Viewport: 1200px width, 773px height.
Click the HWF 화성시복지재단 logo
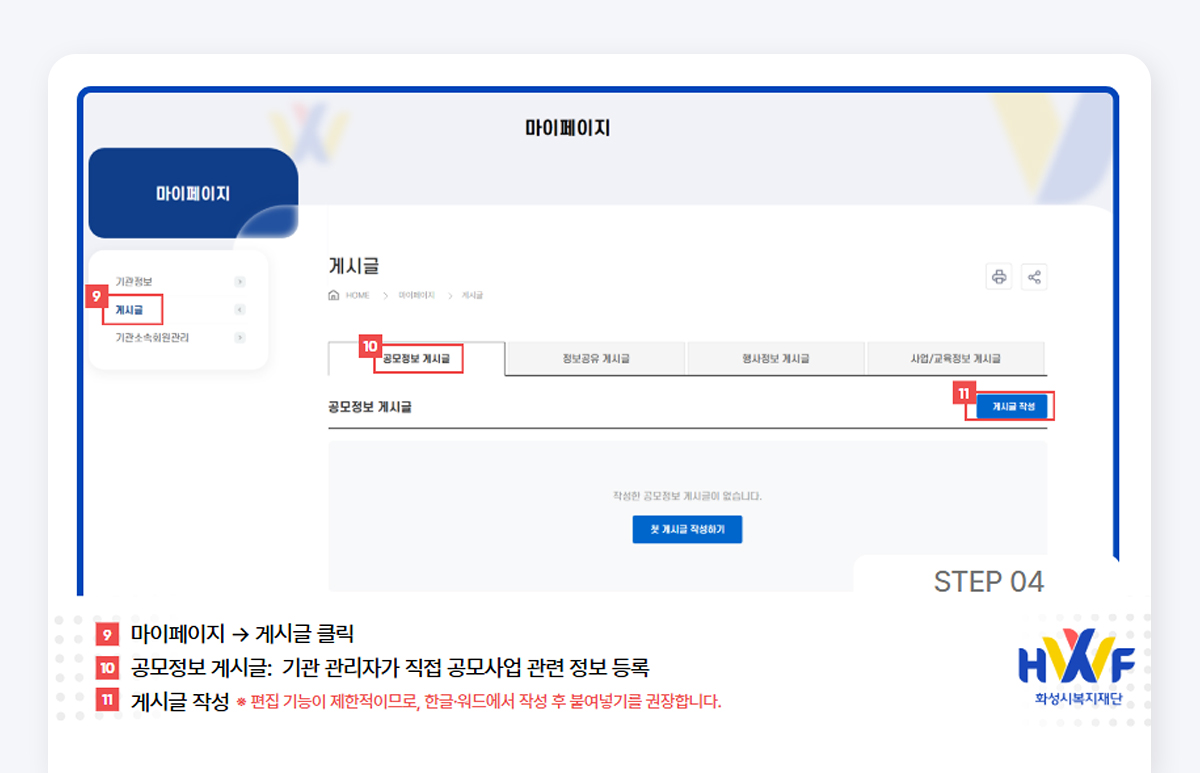pos(1077,665)
